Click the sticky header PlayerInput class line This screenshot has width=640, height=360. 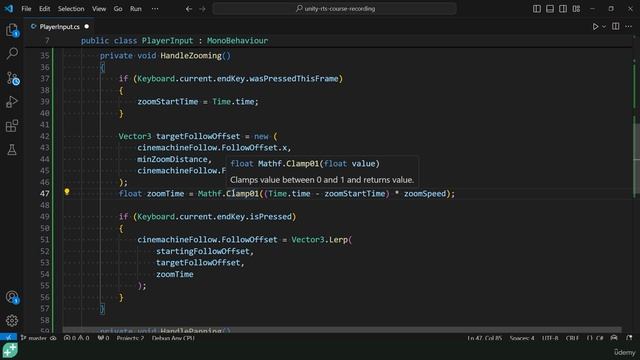tap(175, 40)
